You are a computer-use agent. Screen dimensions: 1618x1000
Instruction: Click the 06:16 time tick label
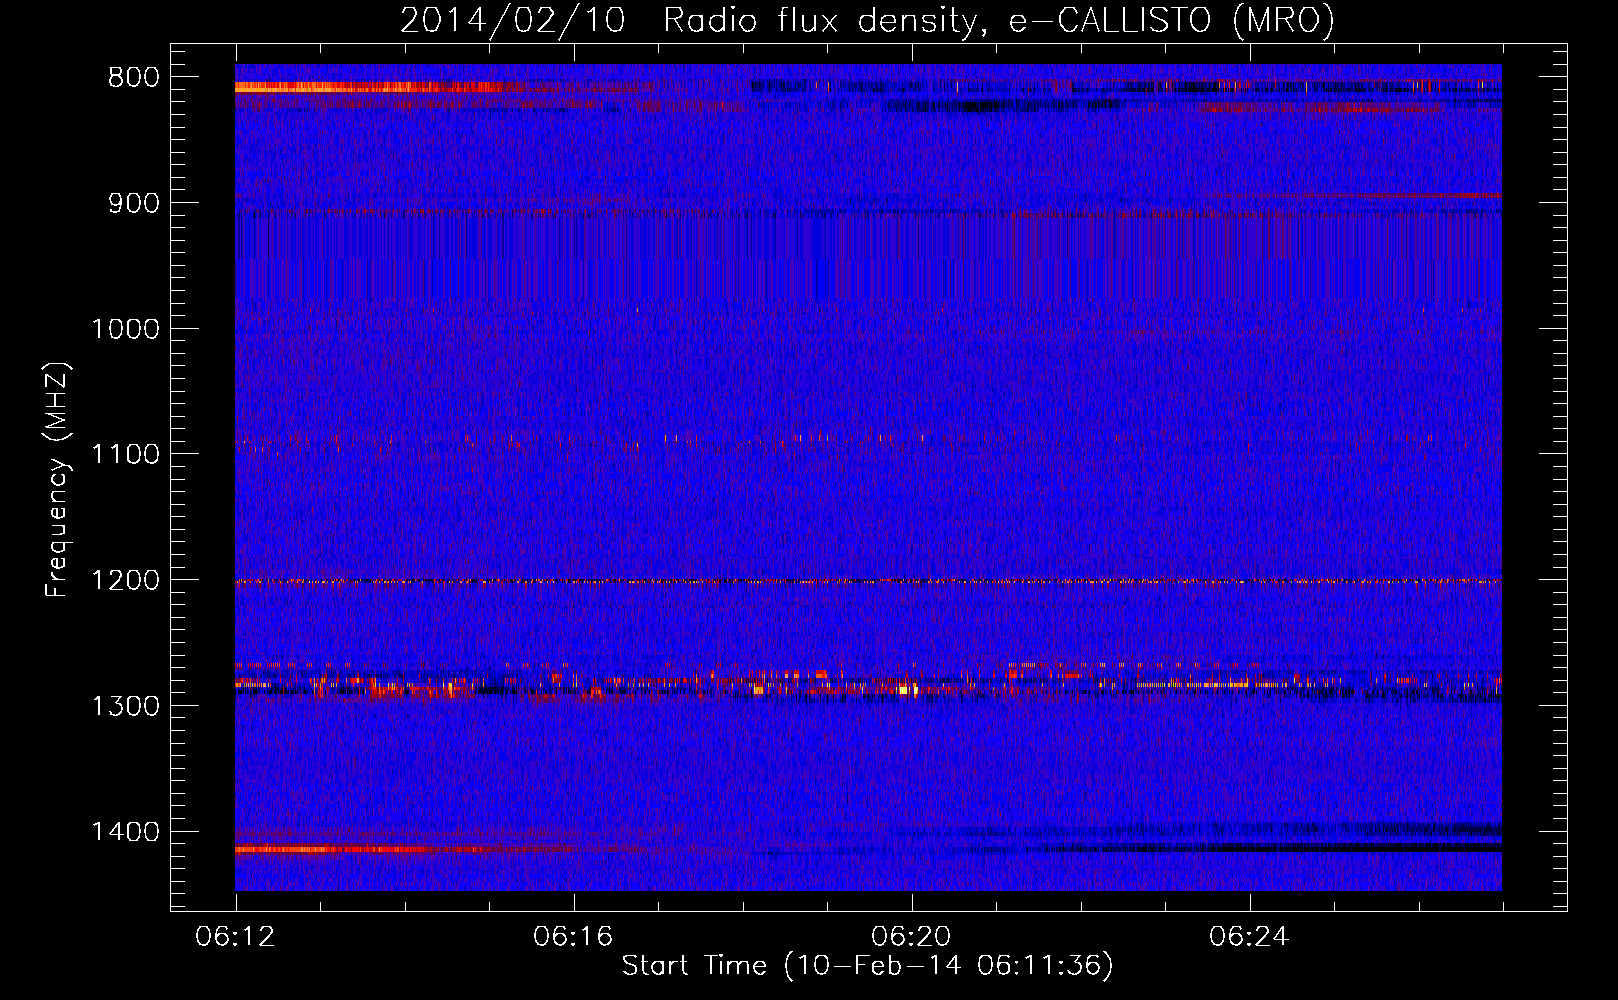tap(574, 937)
